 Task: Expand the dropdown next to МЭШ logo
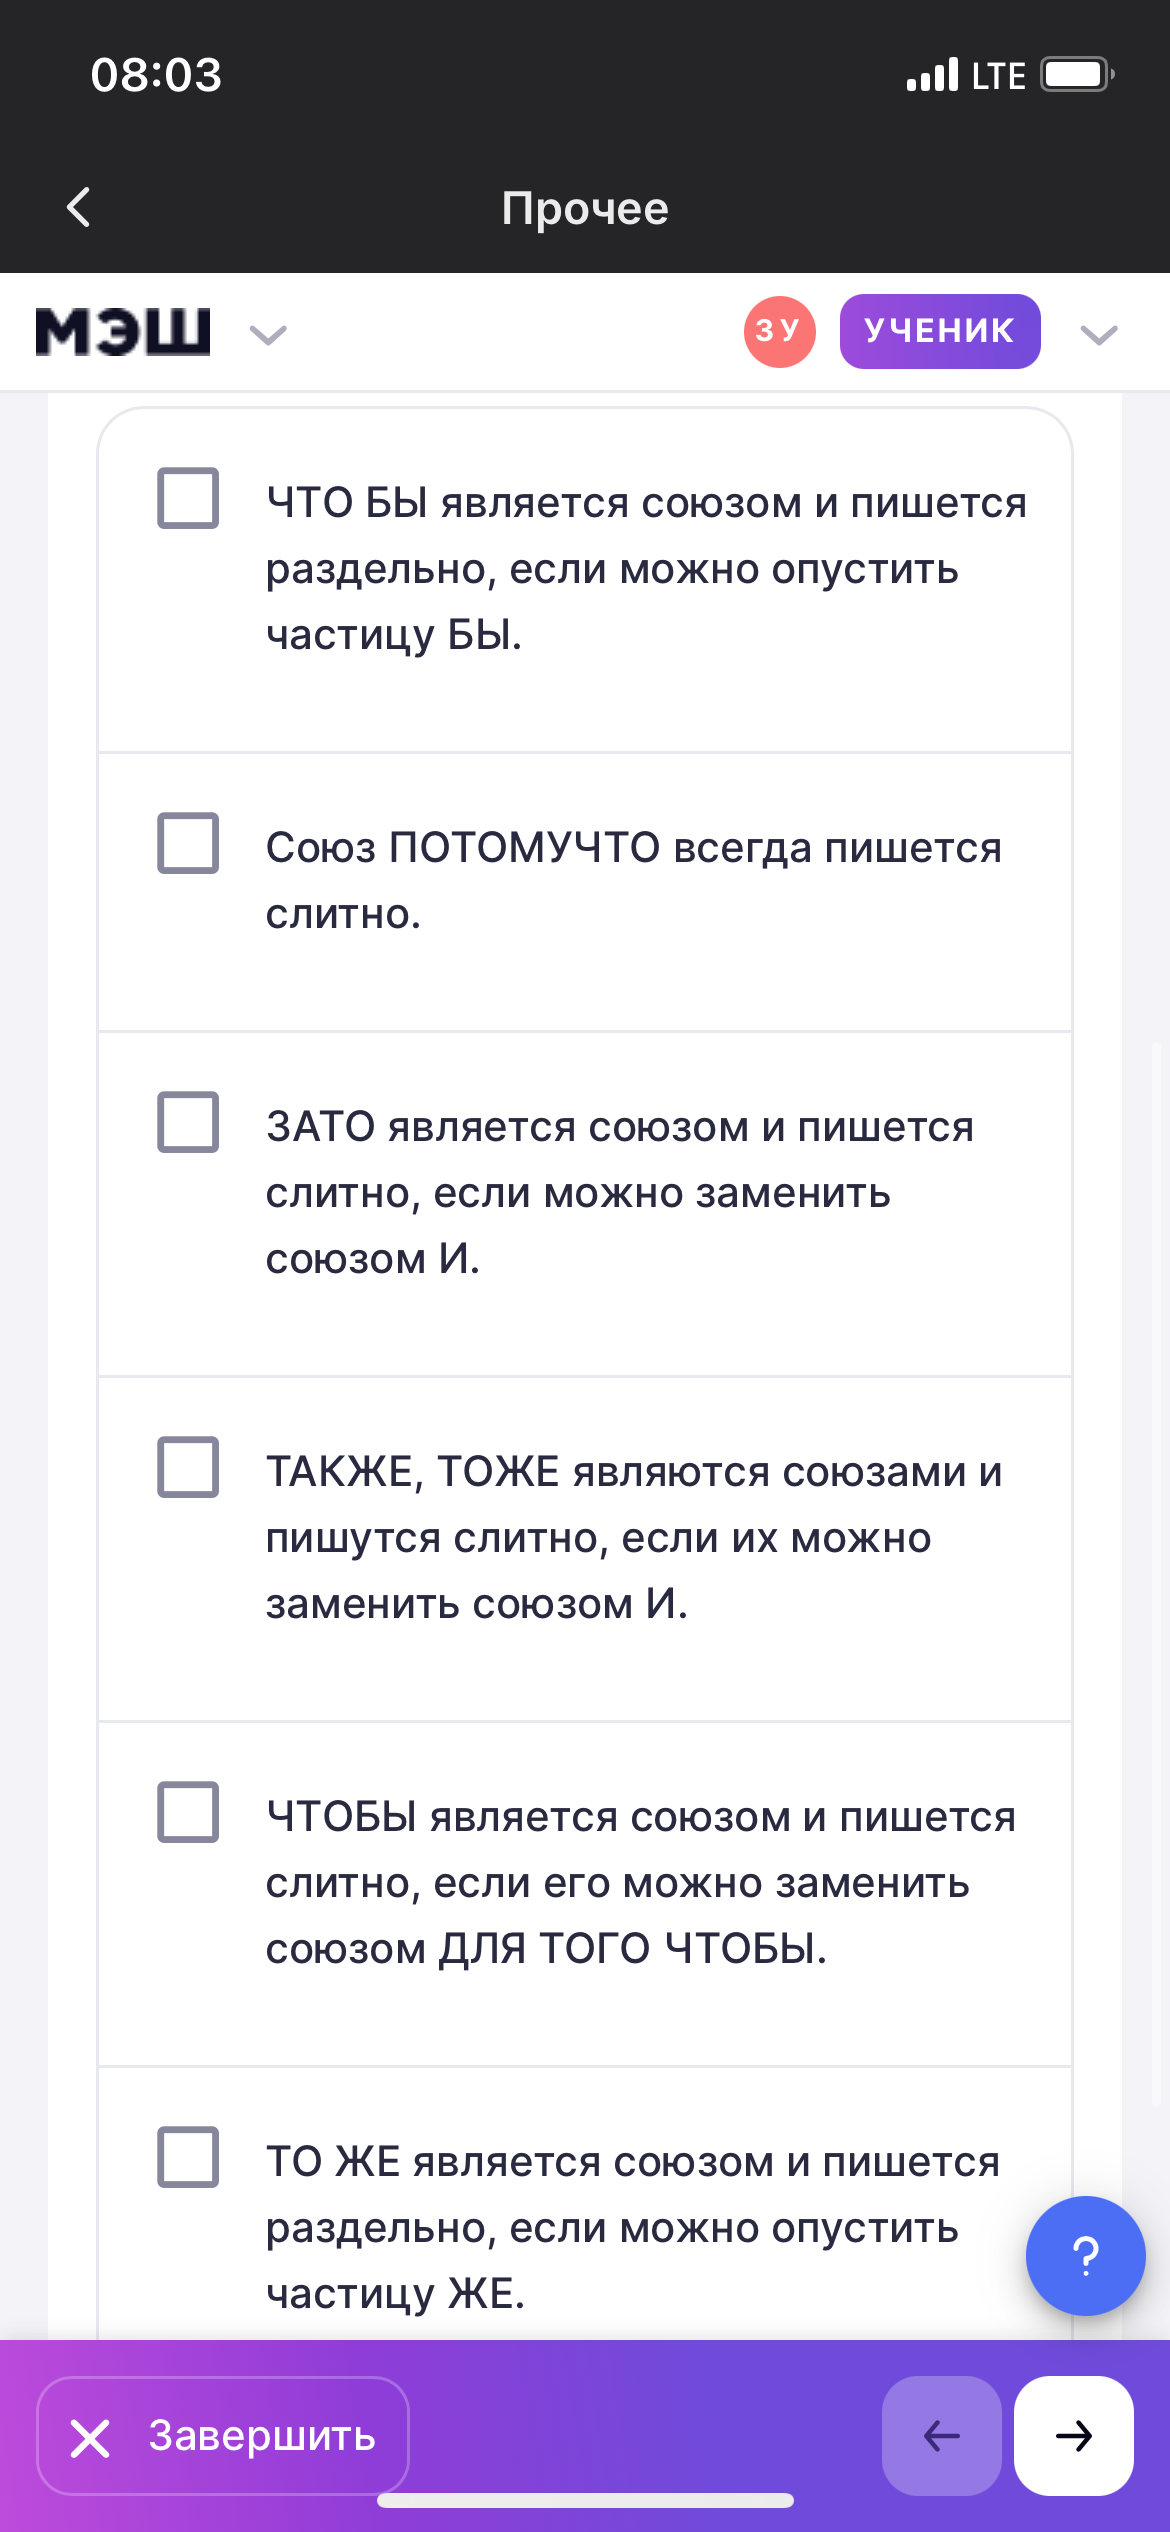pos(268,334)
